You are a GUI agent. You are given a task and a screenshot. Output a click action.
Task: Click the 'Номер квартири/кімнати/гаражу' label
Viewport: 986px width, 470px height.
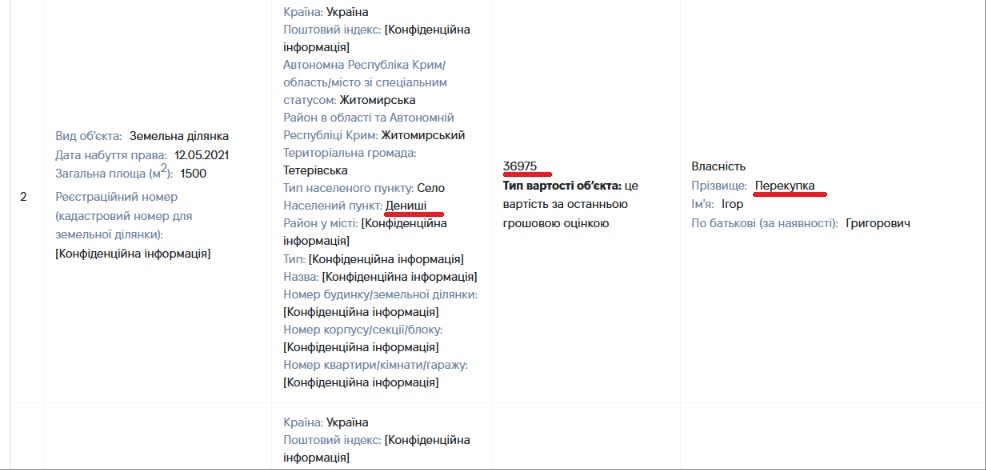coord(376,364)
